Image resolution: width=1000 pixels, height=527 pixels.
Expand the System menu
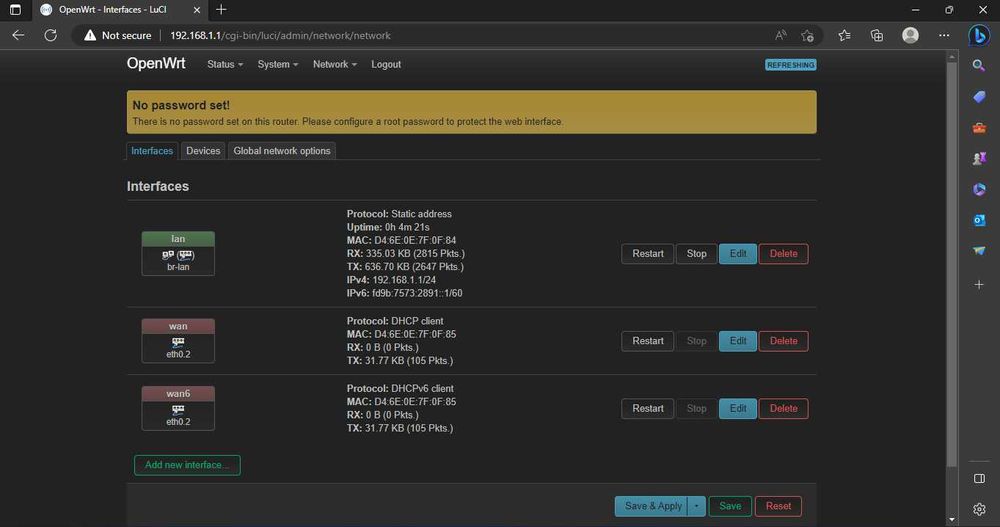pos(277,64)
